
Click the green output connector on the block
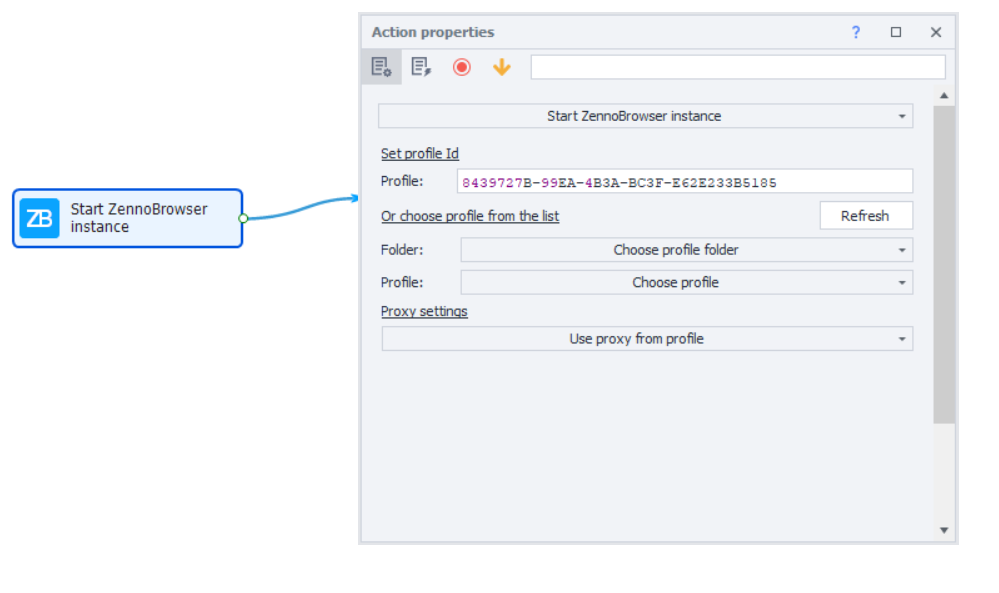(243, 218)
